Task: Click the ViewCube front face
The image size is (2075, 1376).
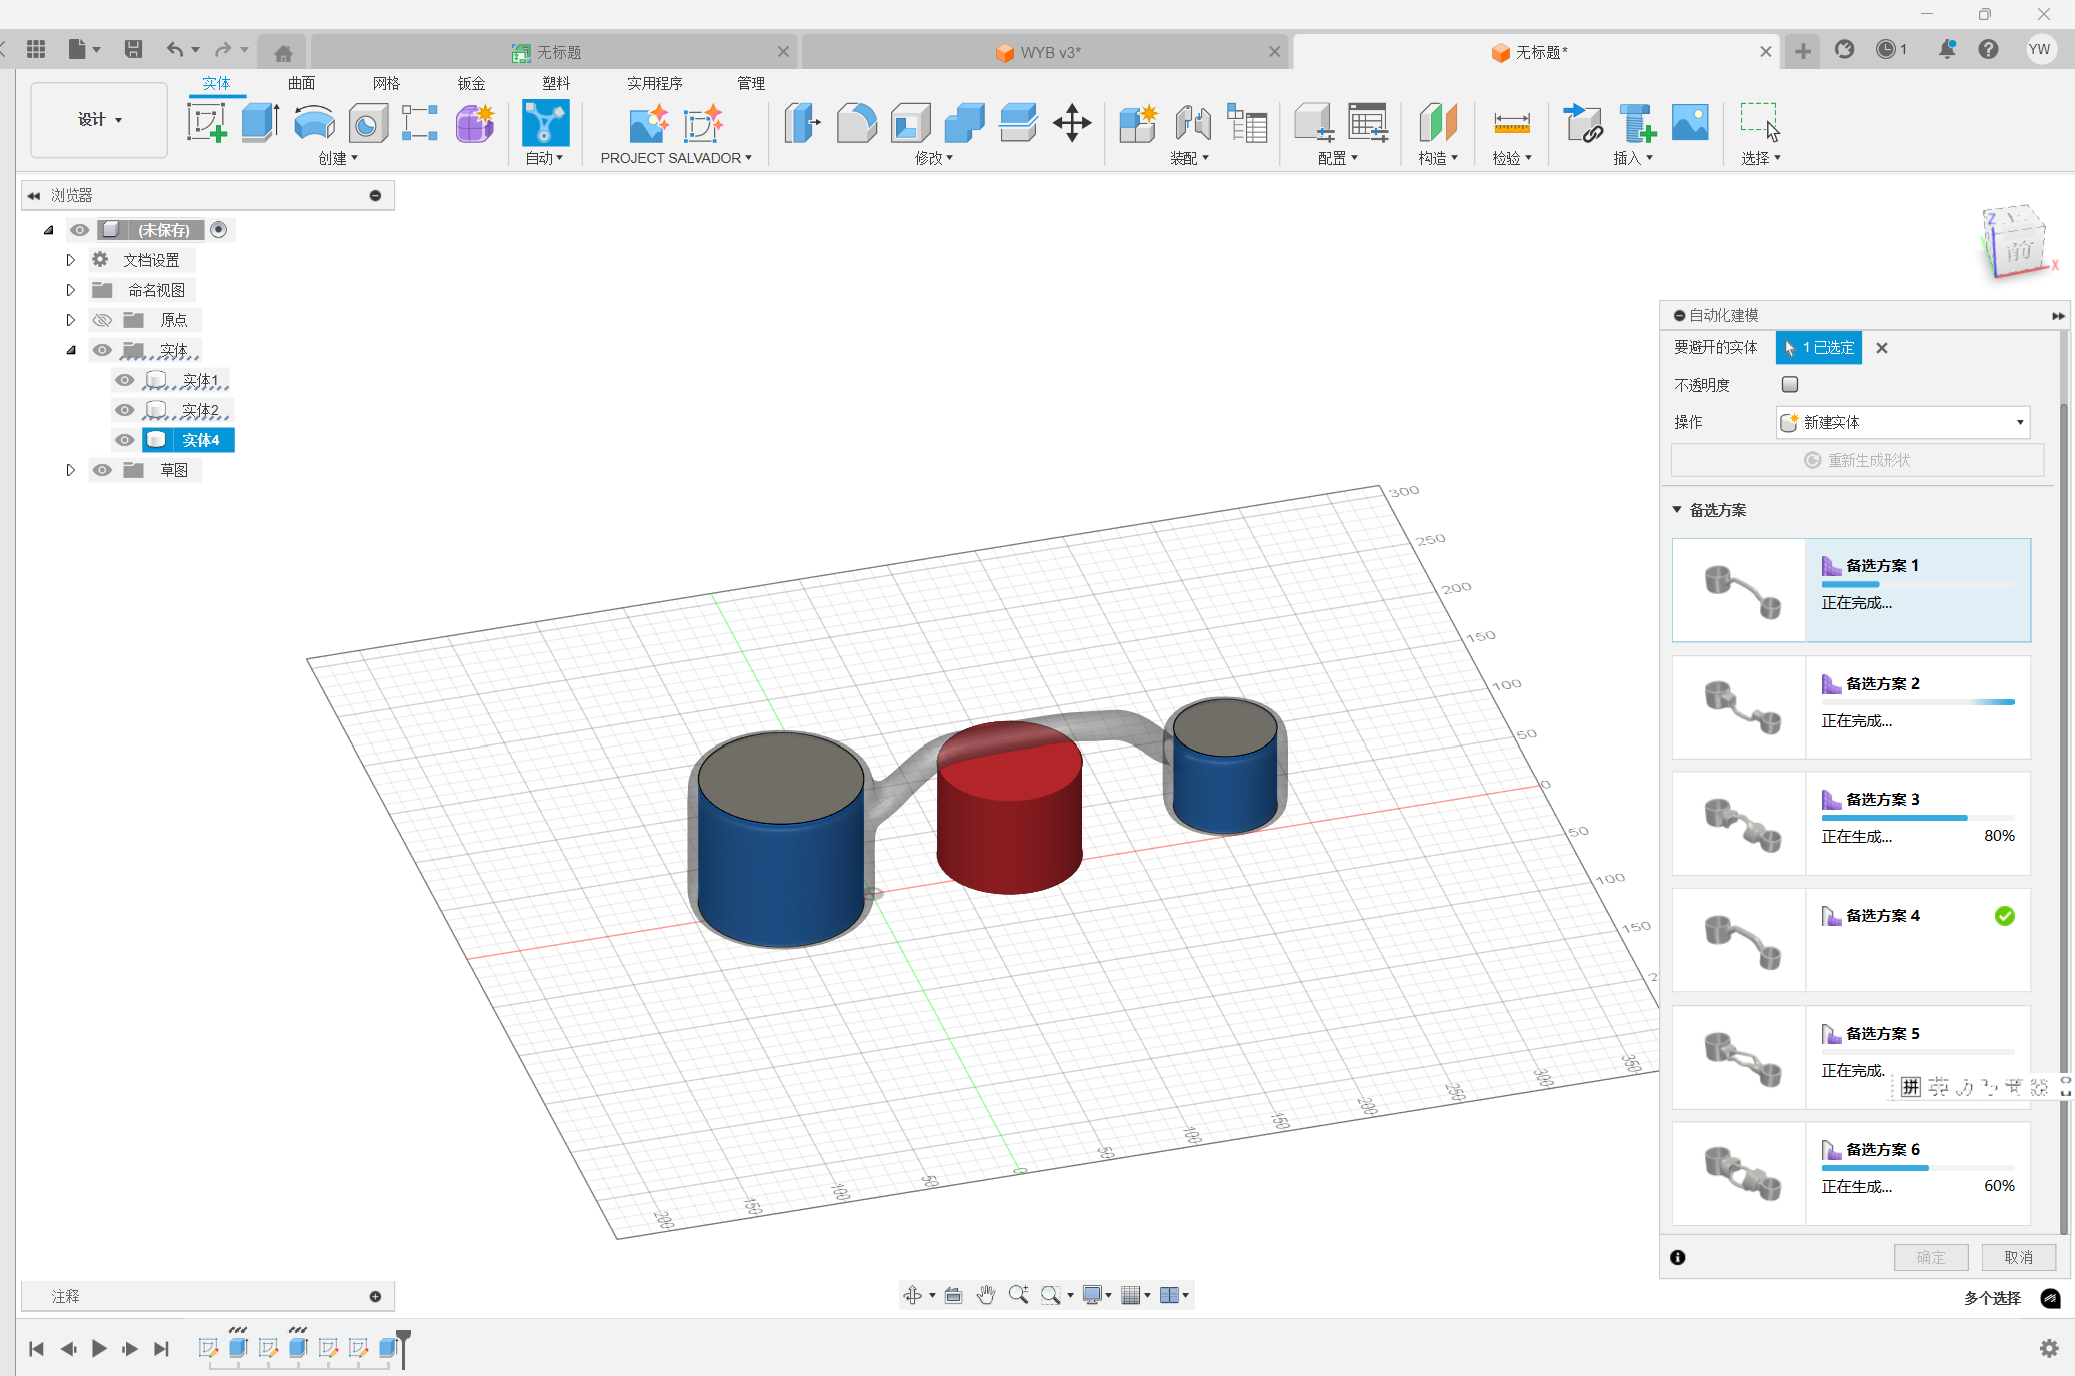Action: [x=2018, y=250]
